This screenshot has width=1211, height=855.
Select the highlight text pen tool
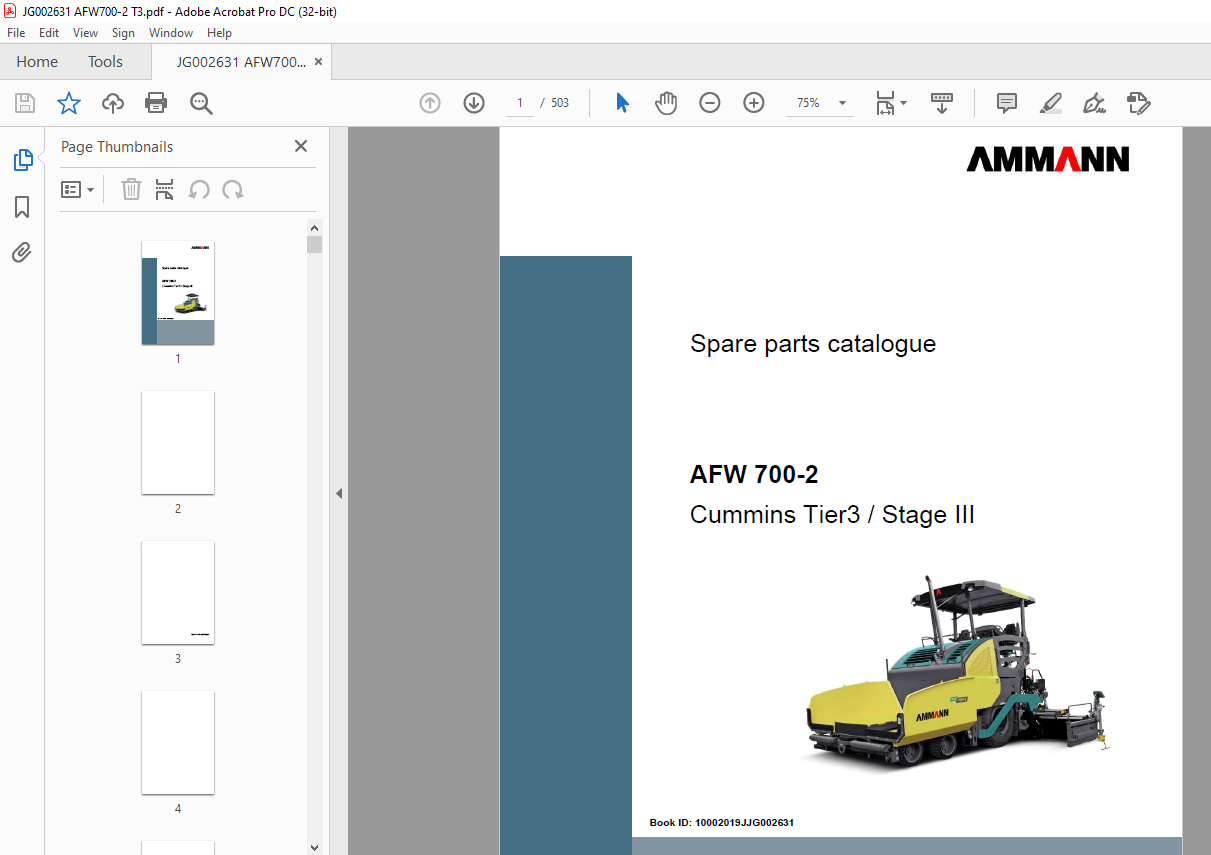1050,103
